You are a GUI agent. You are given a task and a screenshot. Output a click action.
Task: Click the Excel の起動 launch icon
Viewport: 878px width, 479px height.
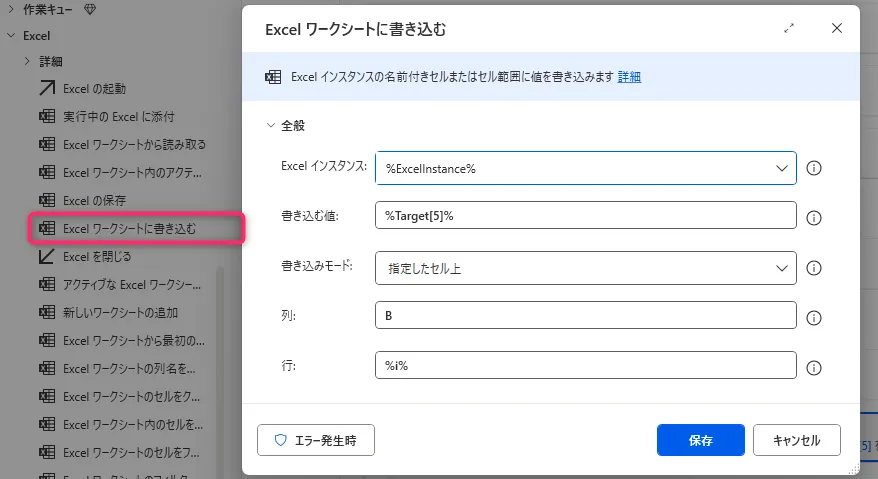point(46,88)
